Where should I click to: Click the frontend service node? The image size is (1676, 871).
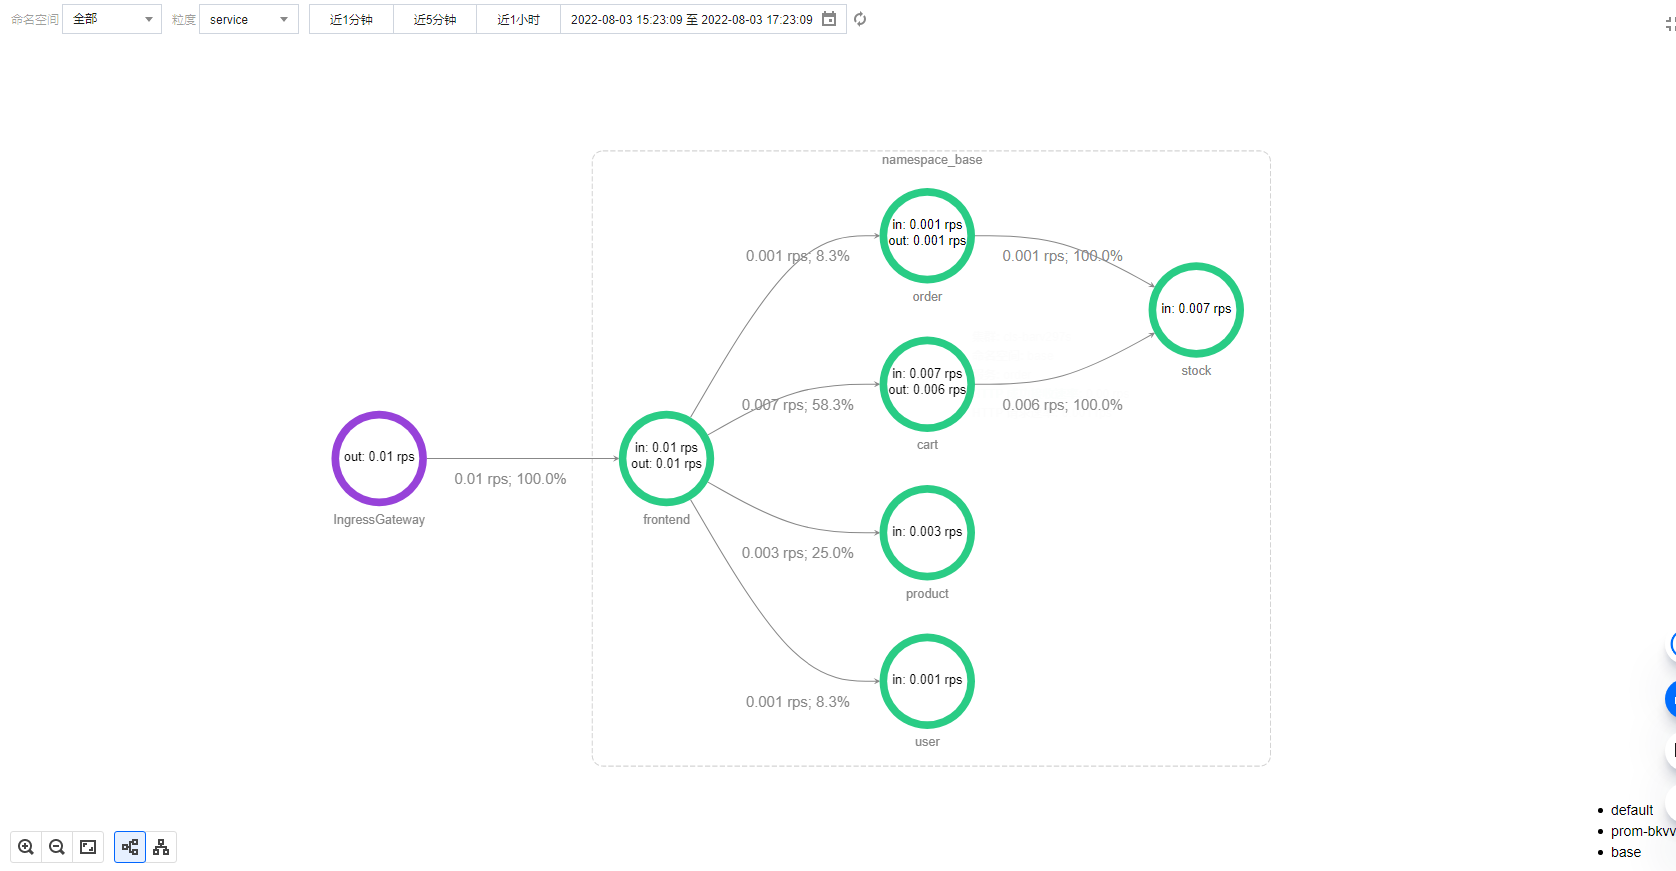pyautogui.click(x=666, y=458)
